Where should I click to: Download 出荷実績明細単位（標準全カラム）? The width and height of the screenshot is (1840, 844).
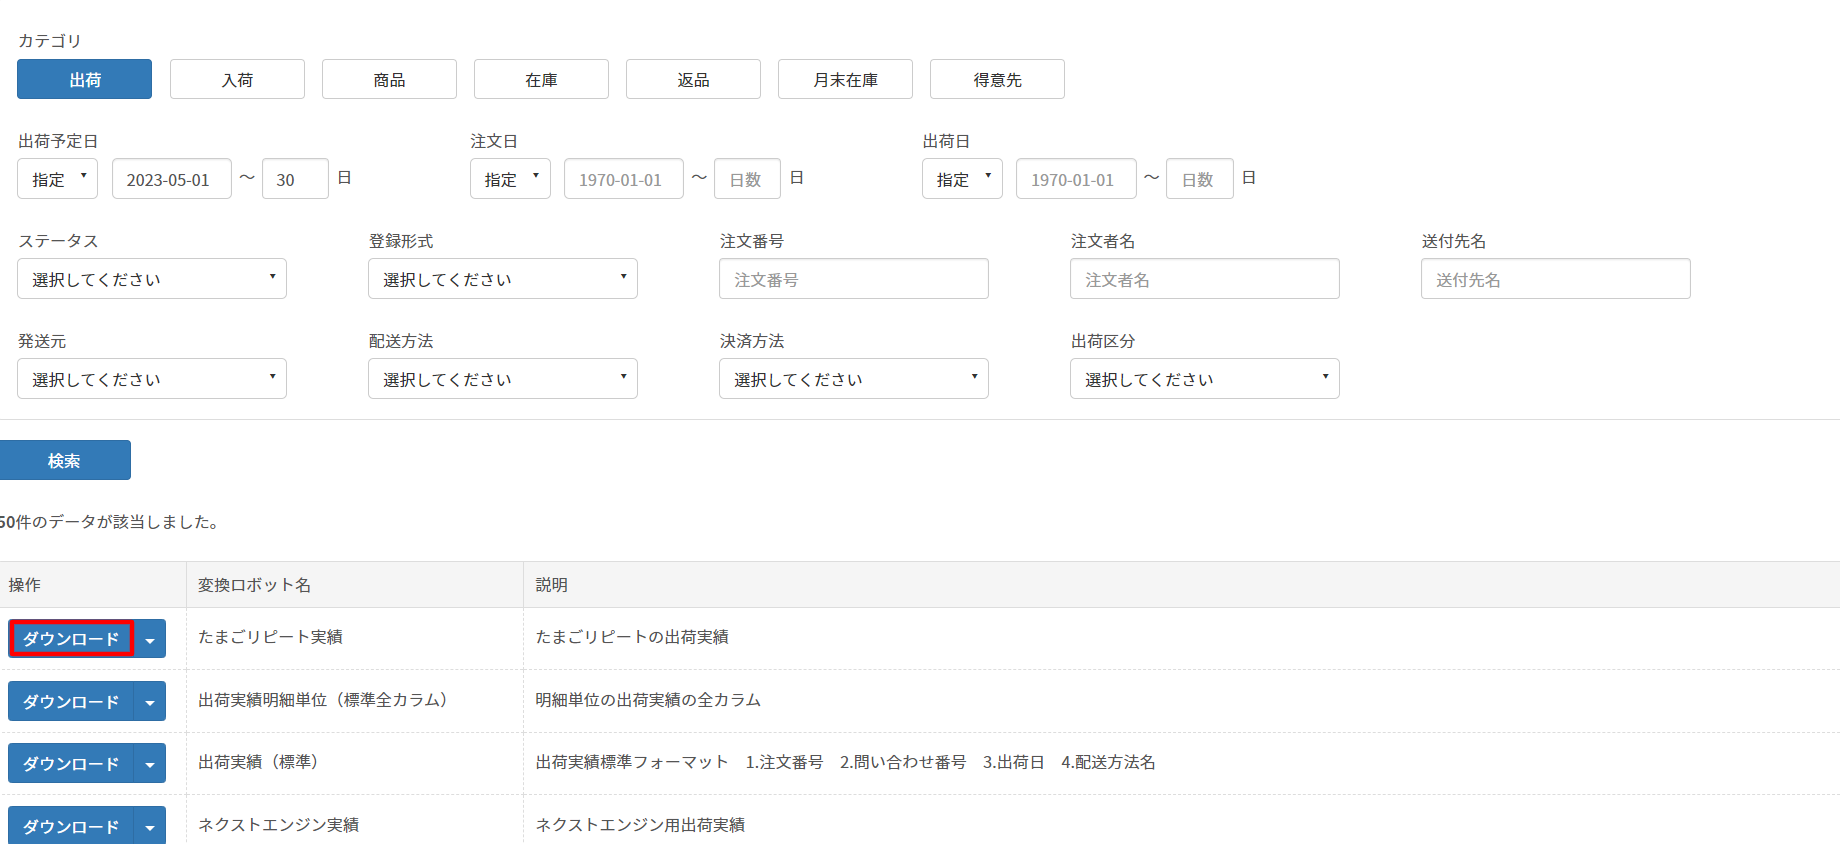tap(71, 701)
